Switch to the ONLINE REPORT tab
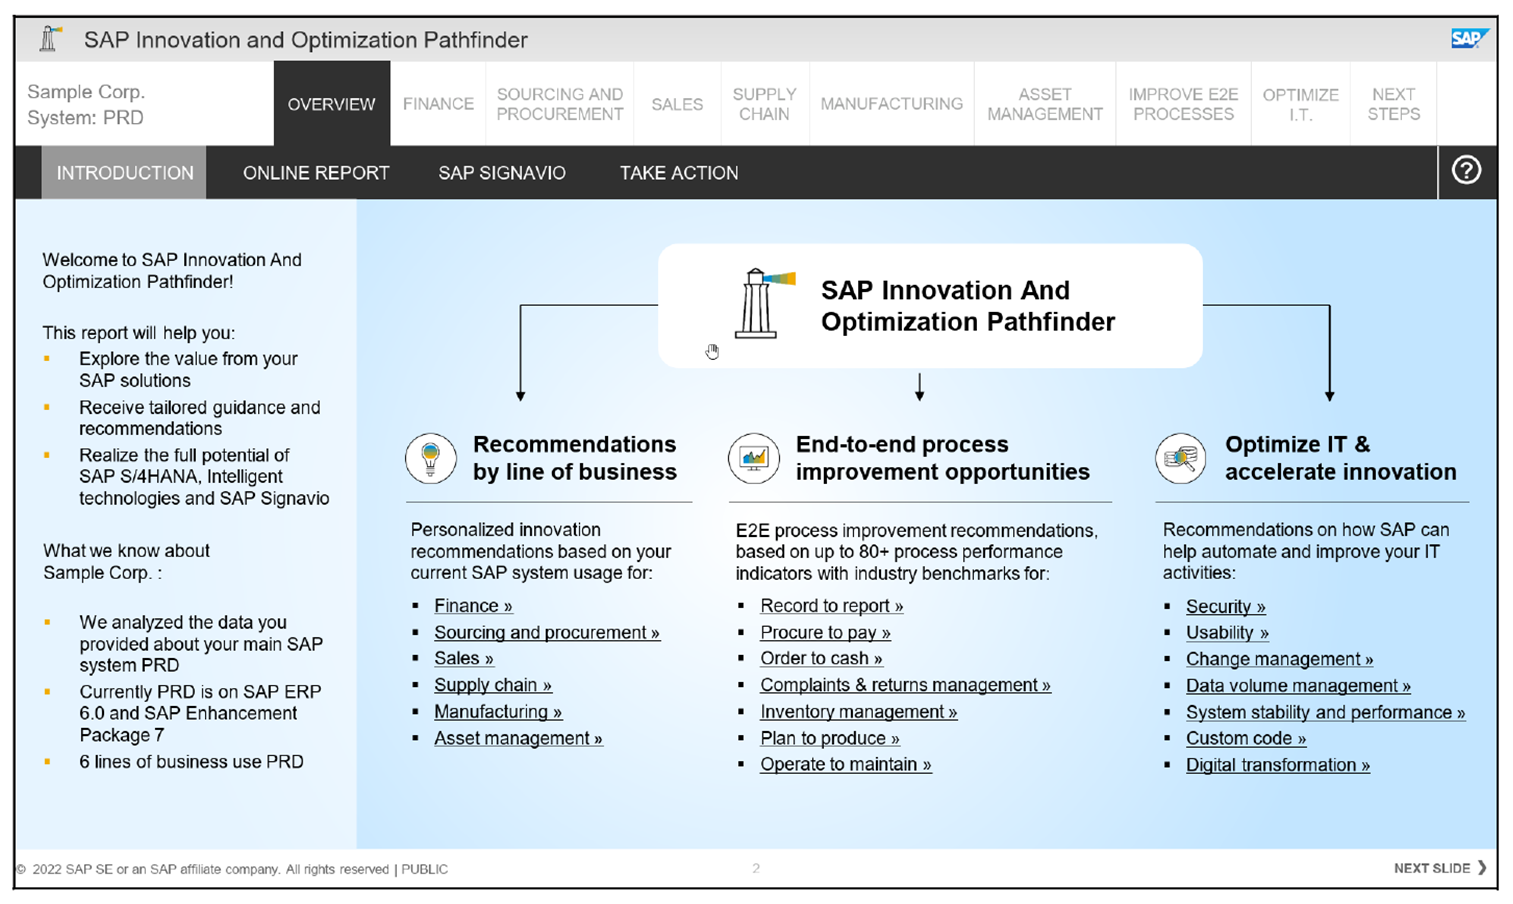Screen dimensions: 1513x904 (x=315, y=172)
